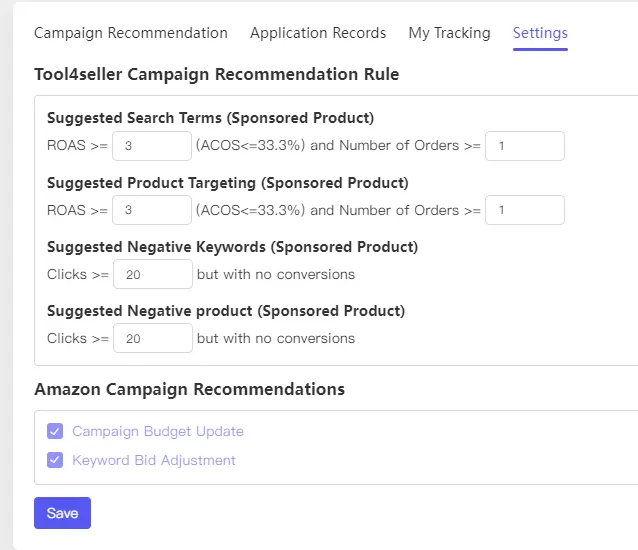This screenshot has width=638, height=550.
Task: Click the Suggested Negative Keywords section title
Action: [x=232, y=247]
